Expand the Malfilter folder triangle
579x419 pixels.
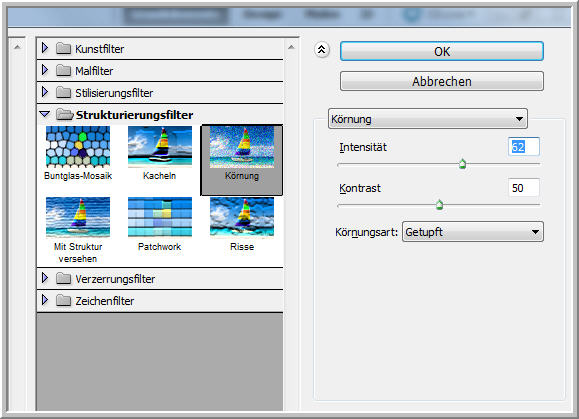45,70
